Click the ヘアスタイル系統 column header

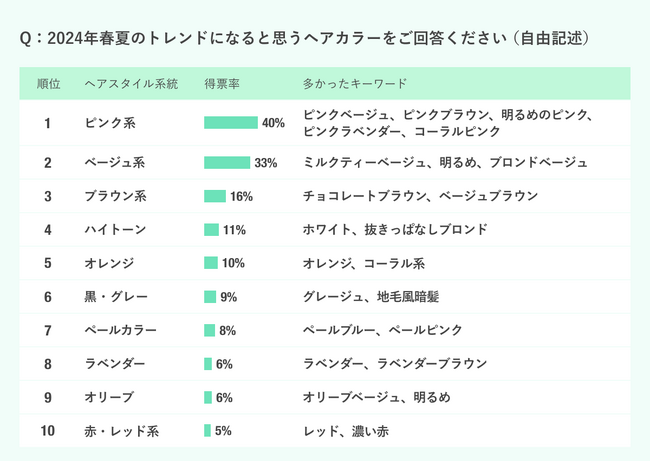pos(131,84)
